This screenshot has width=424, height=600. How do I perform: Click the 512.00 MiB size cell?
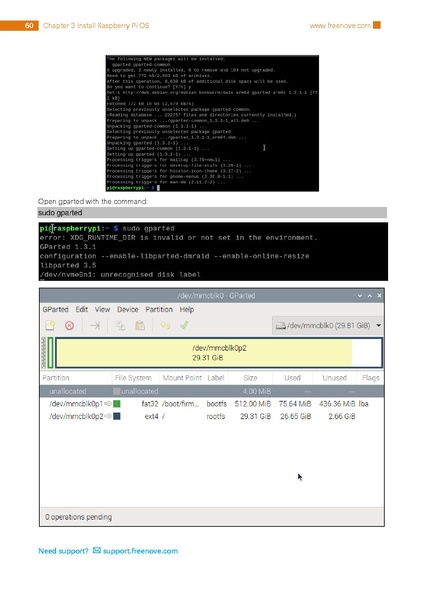pos(253,404)
